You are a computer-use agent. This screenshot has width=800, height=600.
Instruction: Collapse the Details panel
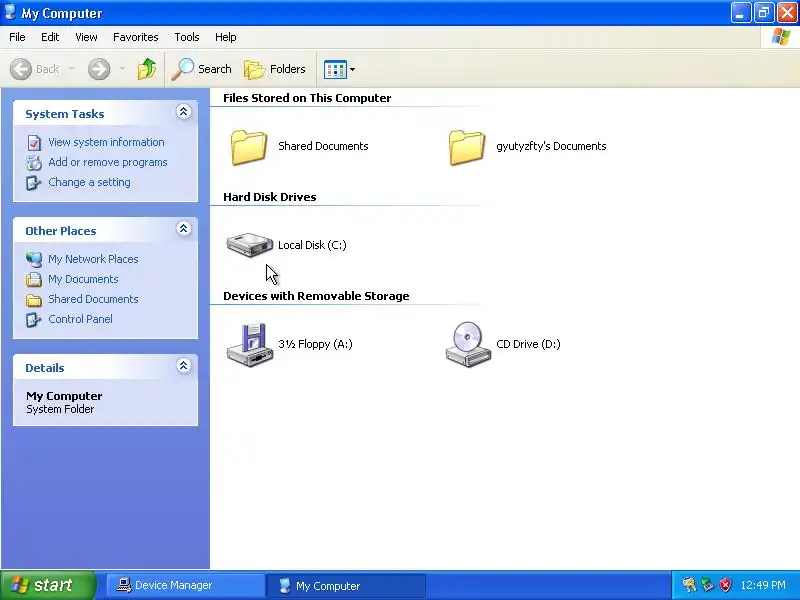183,365
